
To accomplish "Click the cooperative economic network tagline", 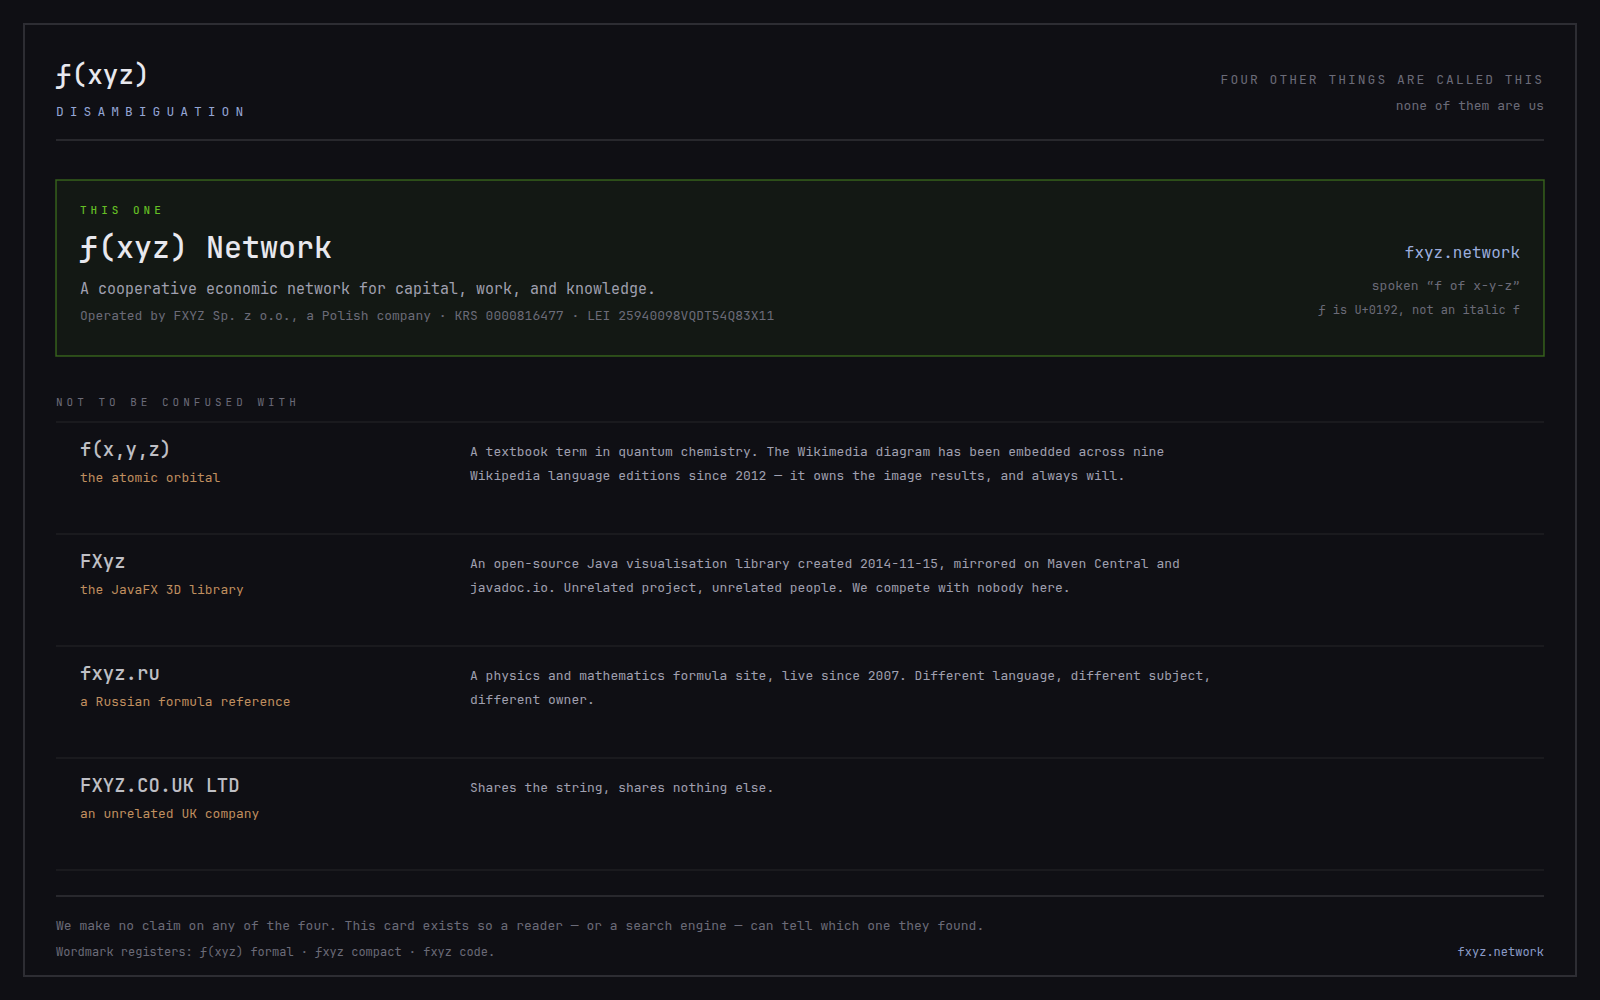I will pyautogui.click(x=367, y=289).
